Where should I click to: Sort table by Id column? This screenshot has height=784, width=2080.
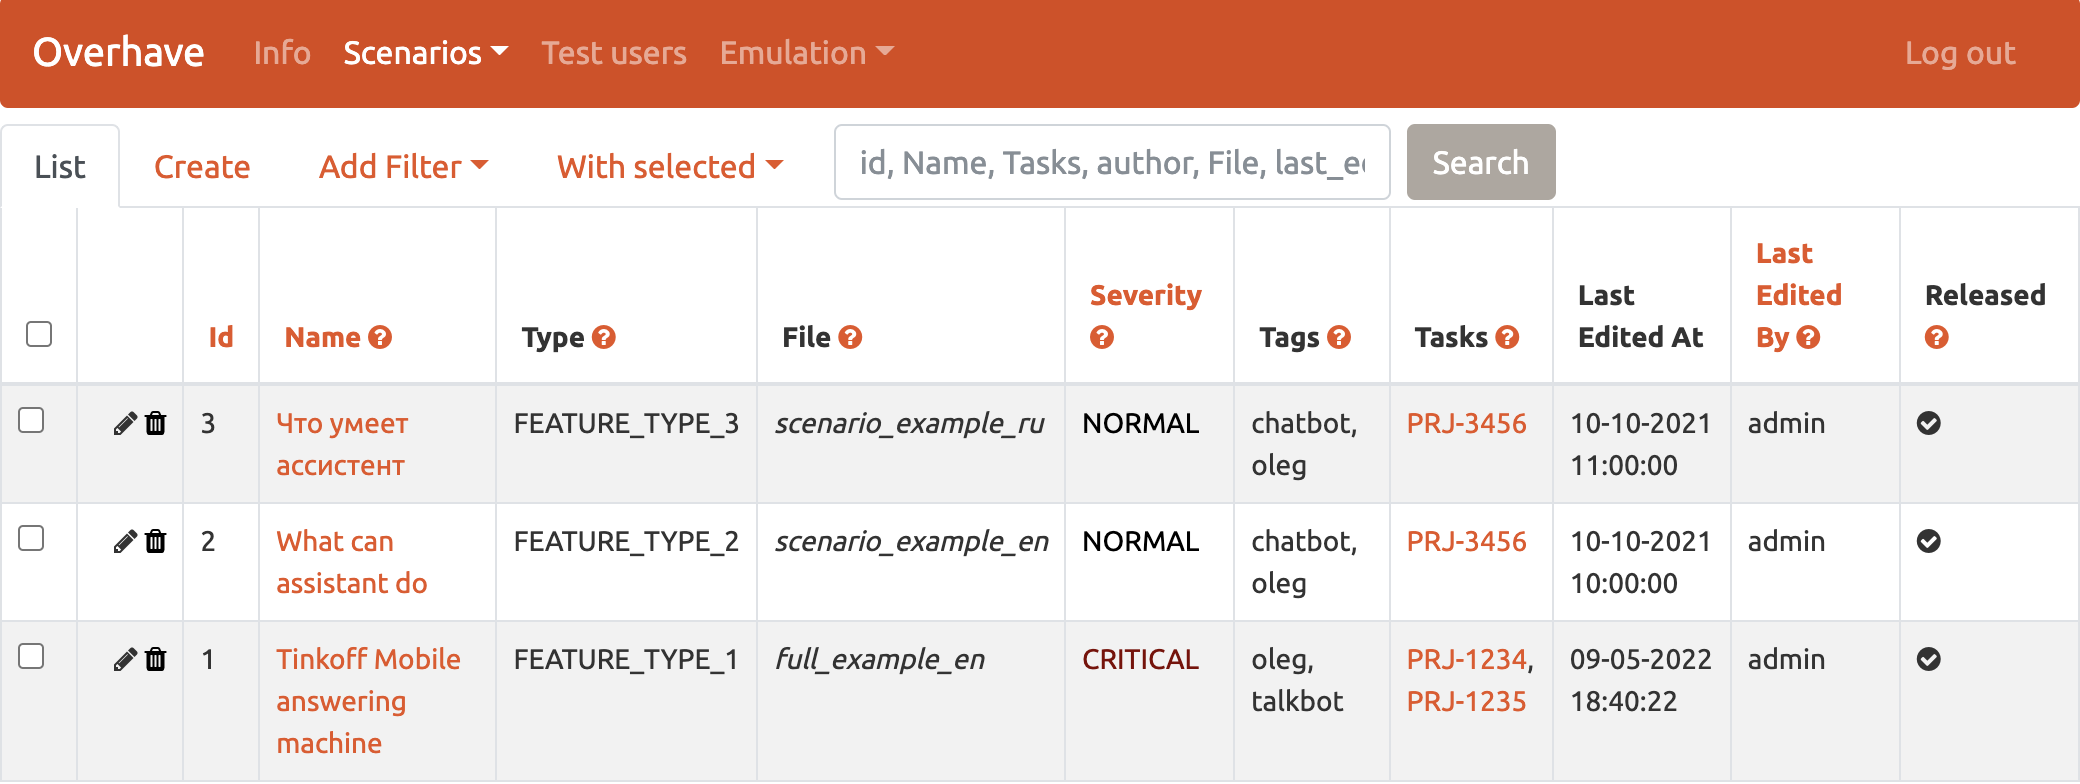221,337
